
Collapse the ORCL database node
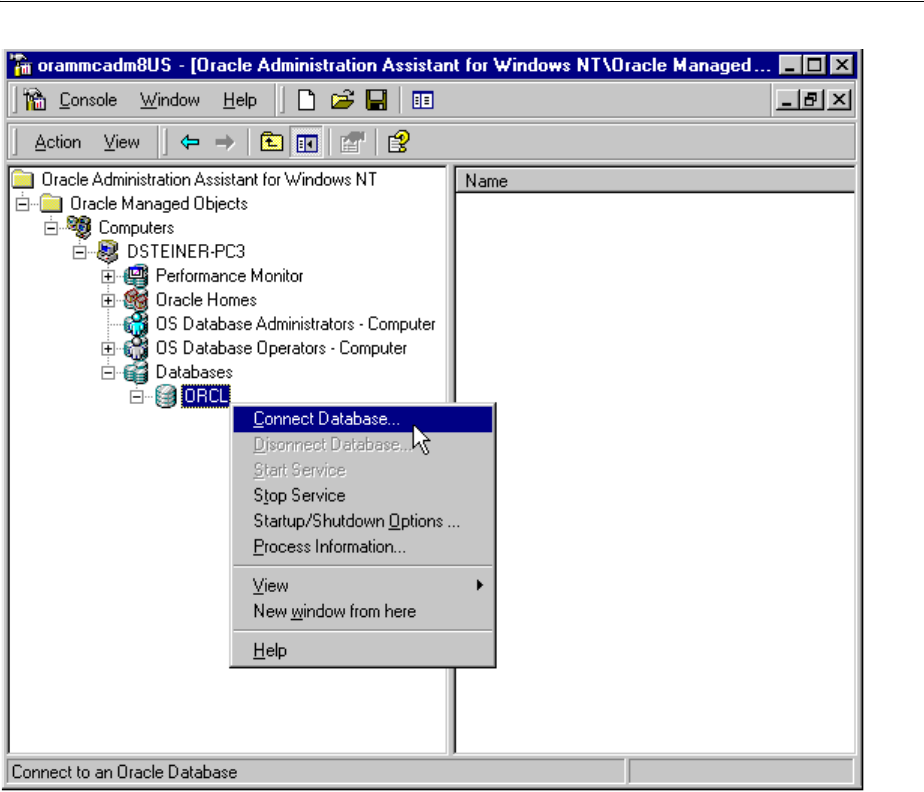(x=137, y=397)
